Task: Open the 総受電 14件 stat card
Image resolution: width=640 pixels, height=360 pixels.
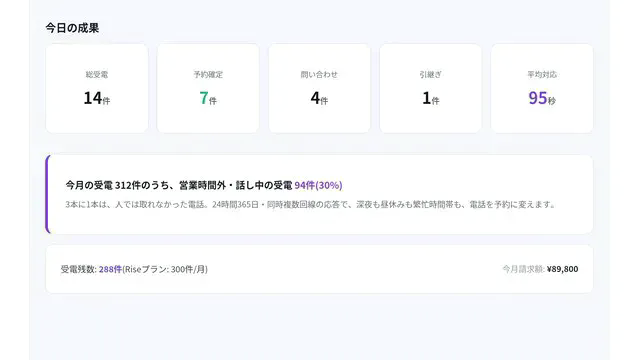Action: (x=97, y=88)
